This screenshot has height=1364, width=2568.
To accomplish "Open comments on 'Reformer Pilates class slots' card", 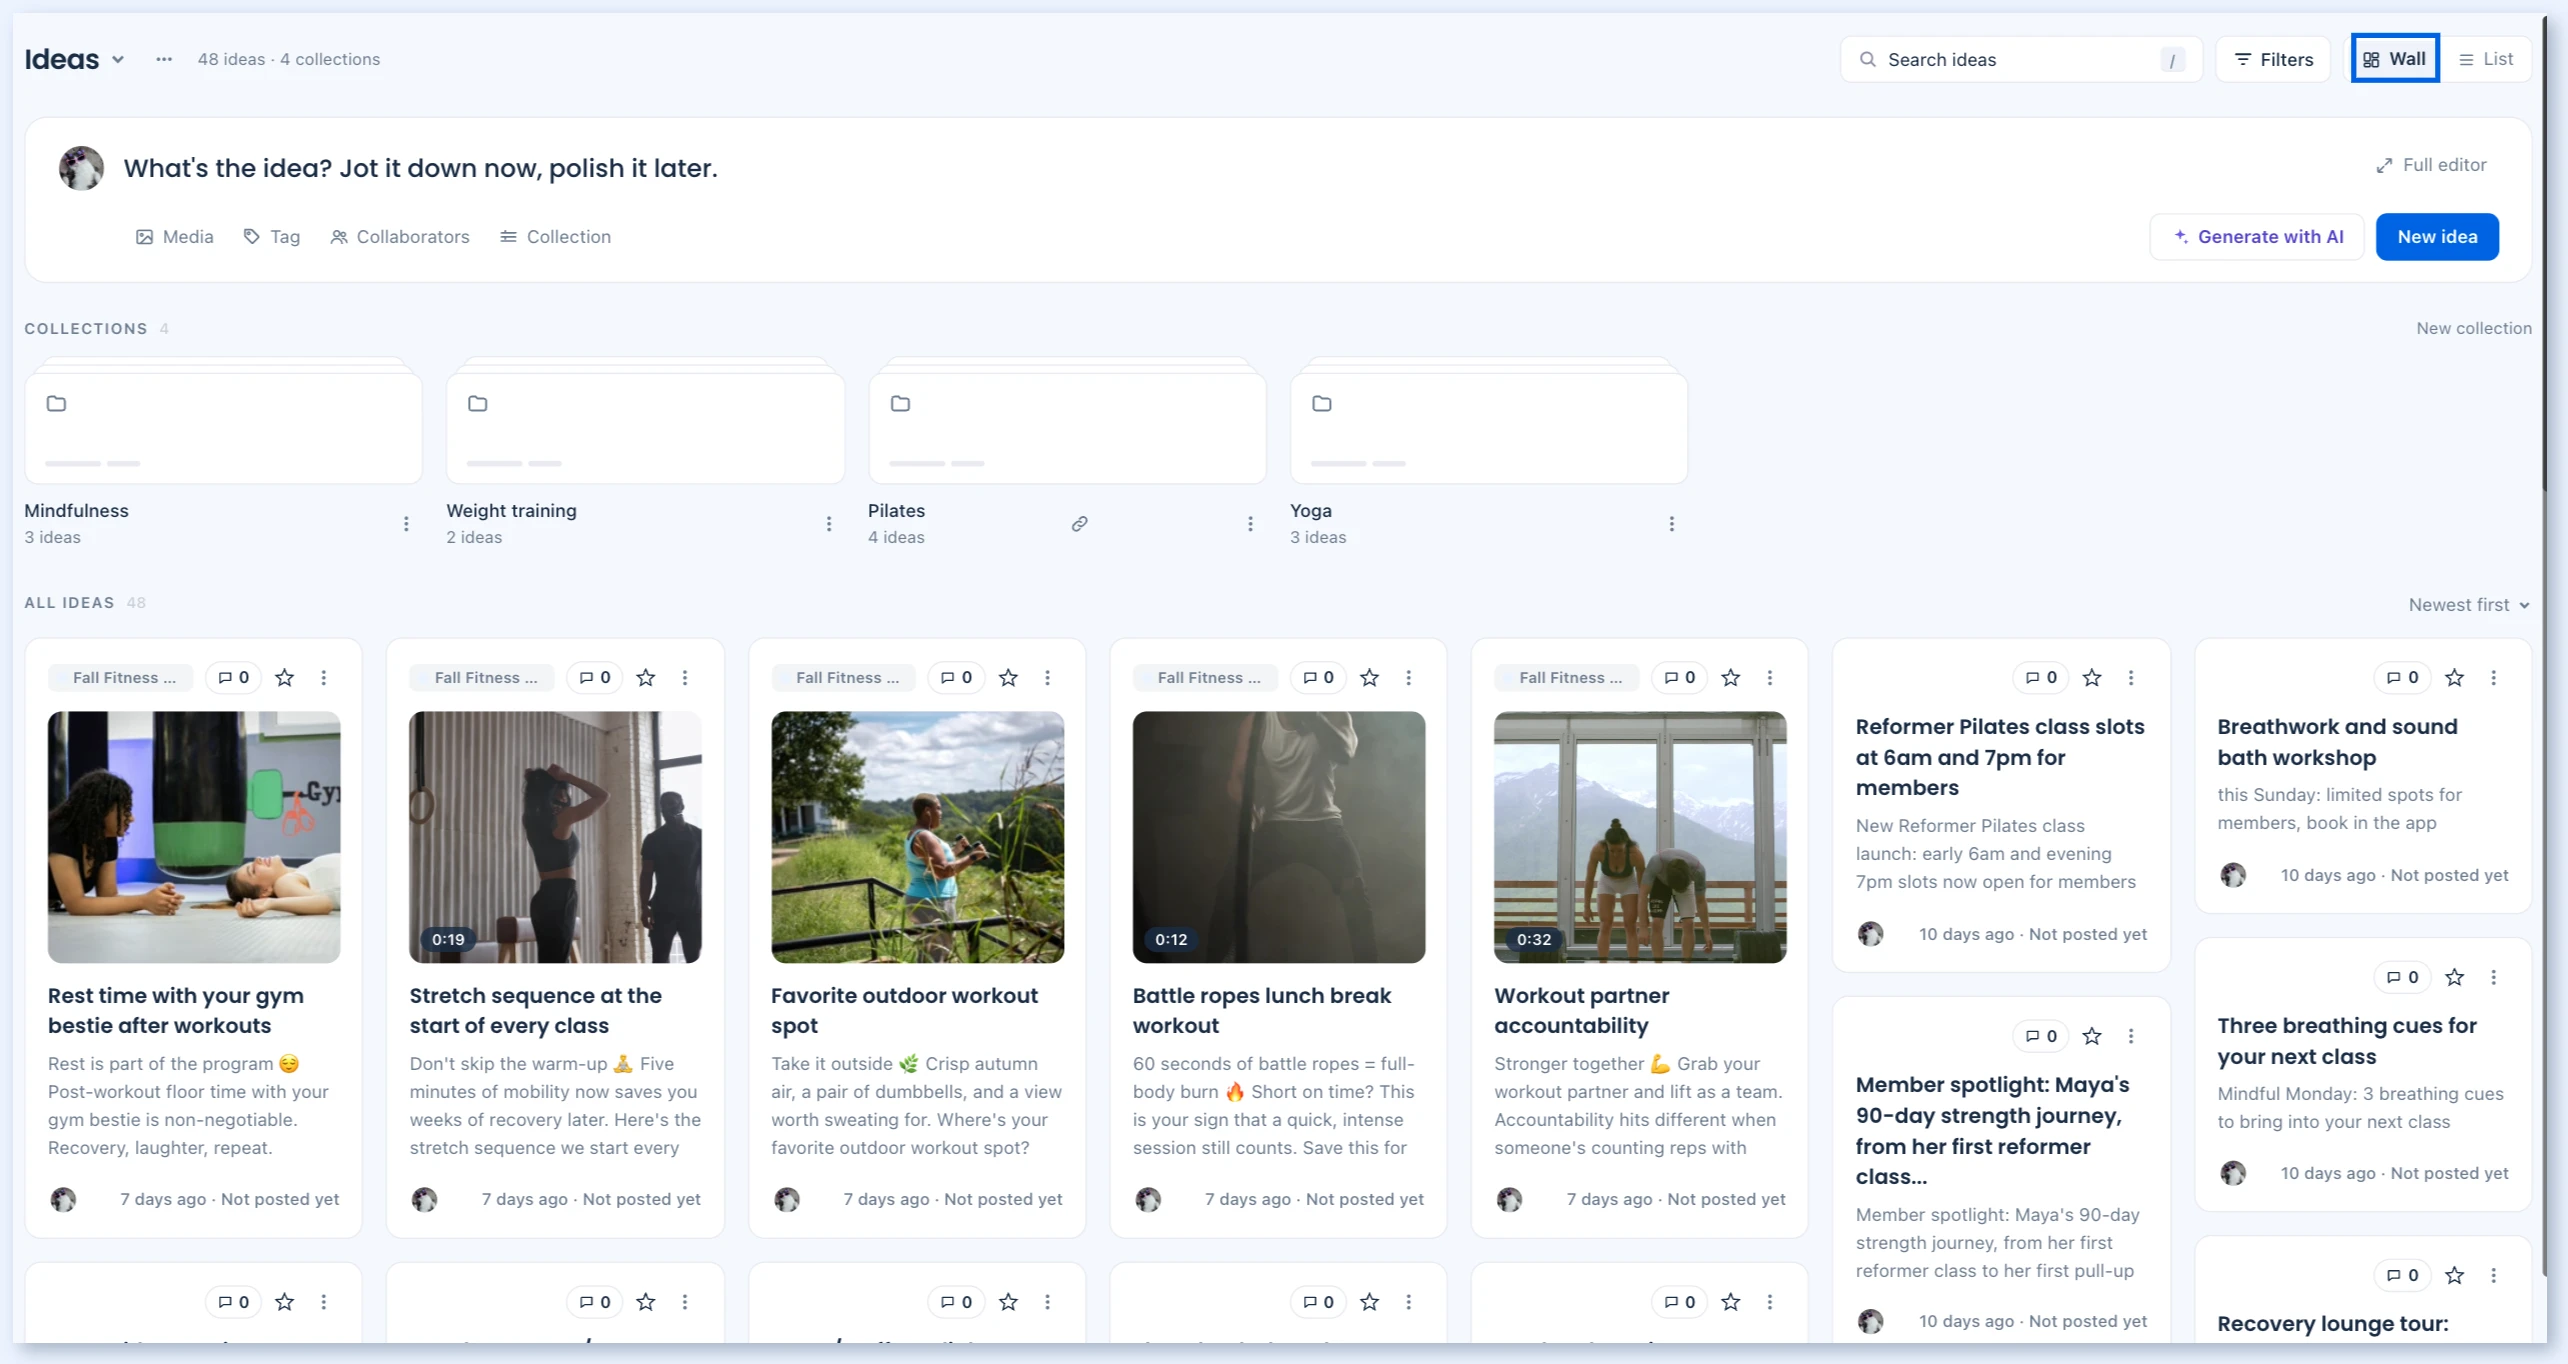I will 2041,678.
